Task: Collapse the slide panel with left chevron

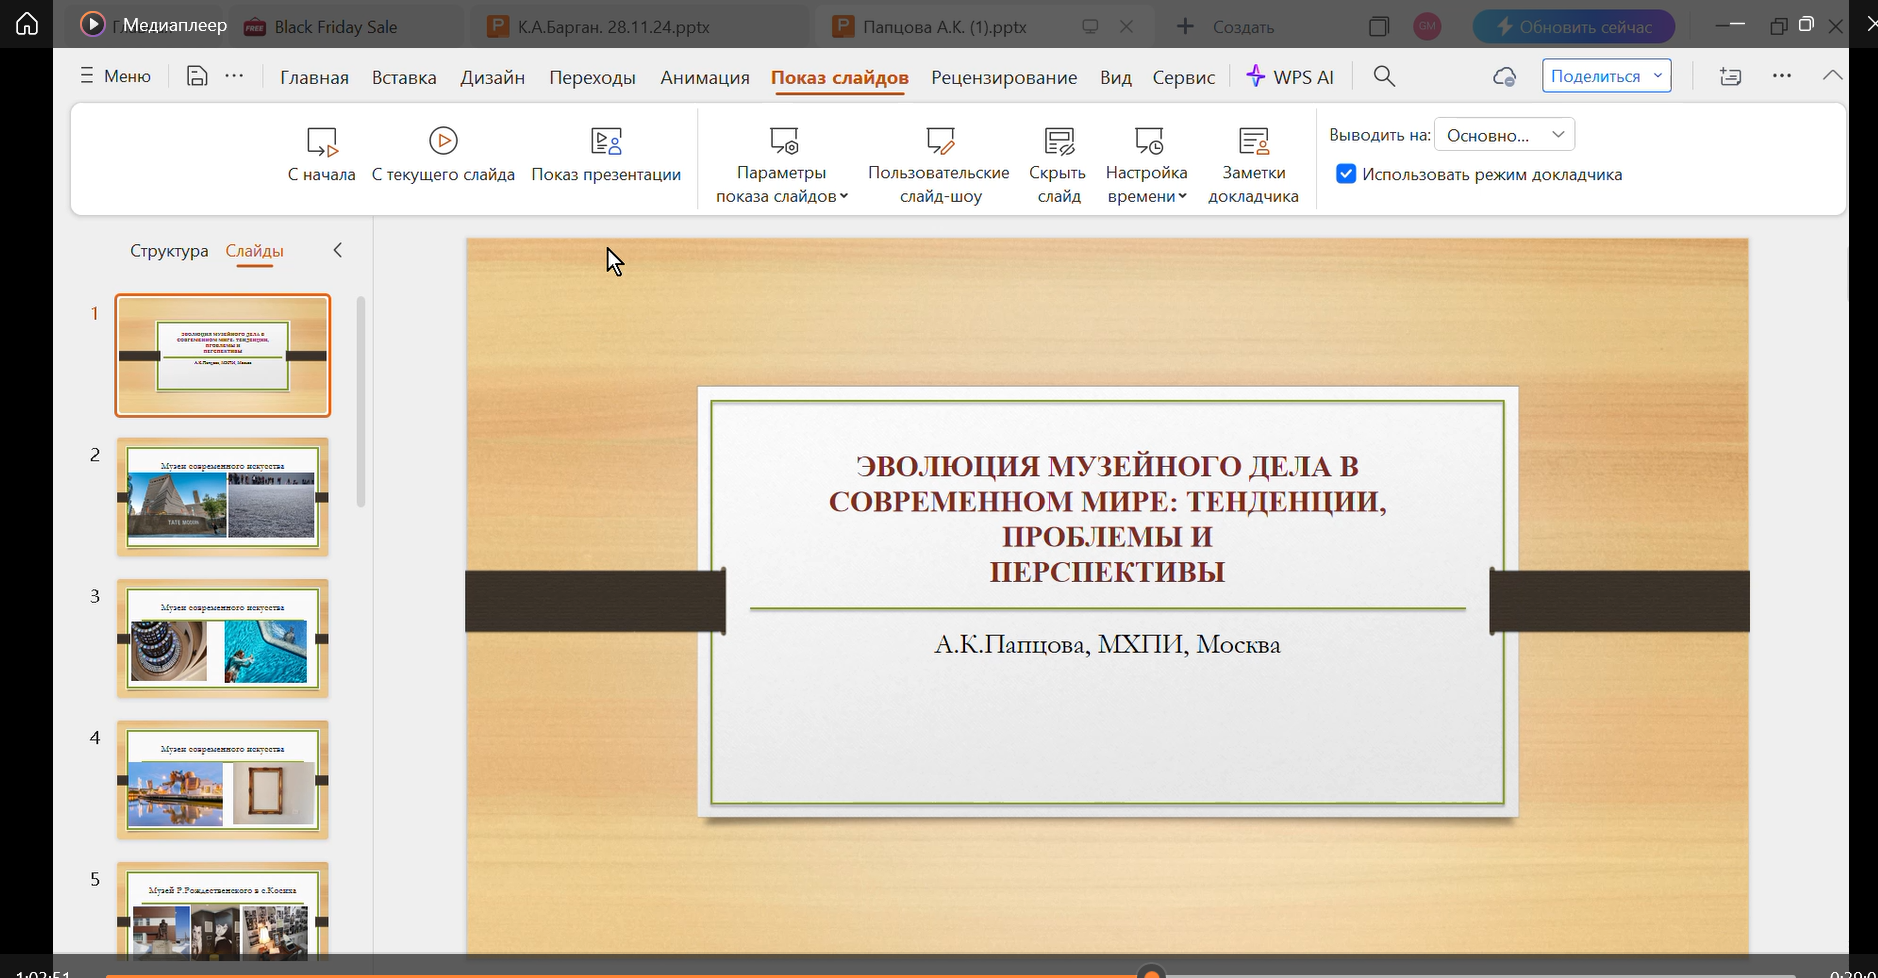Action: tap(338, 251)
